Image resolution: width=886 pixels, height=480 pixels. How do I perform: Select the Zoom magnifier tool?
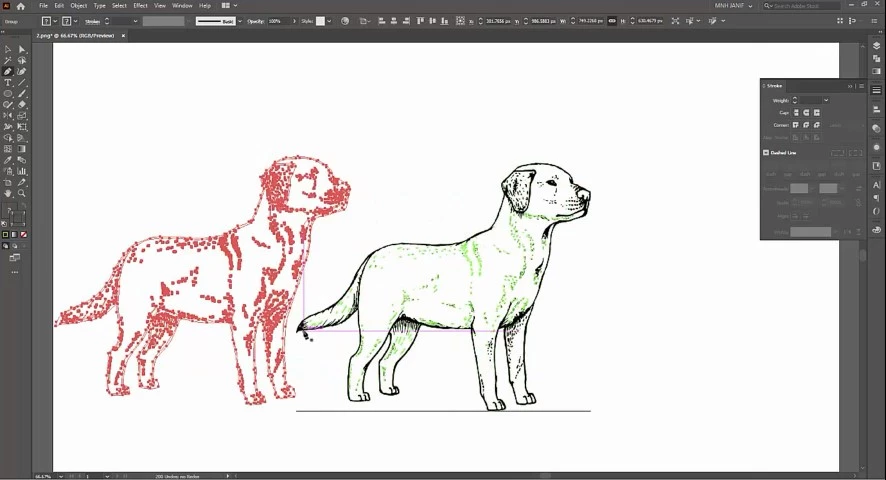click(x=21, y=193)
